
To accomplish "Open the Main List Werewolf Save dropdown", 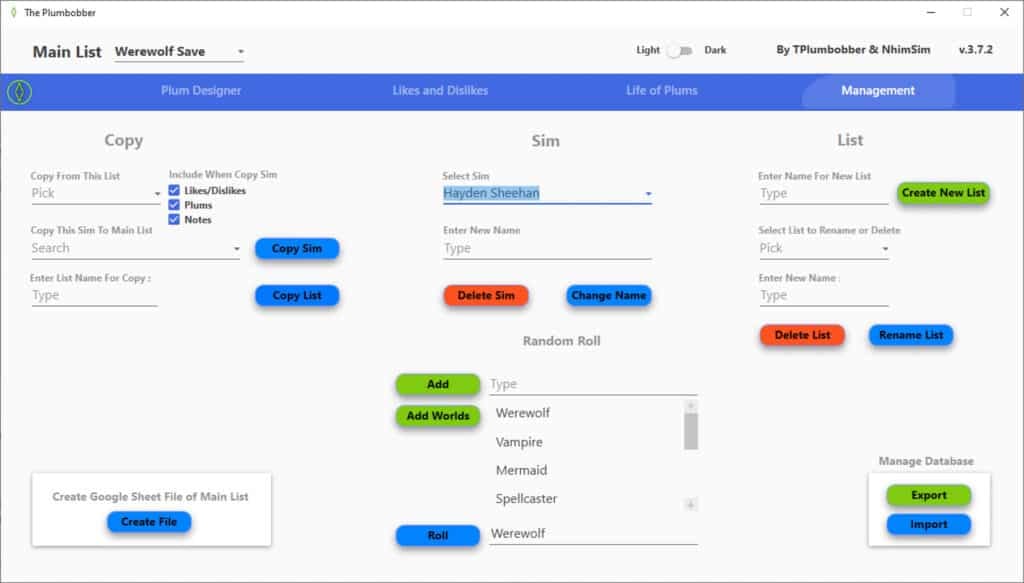I will pyautogui.click(x=179, y=52).
